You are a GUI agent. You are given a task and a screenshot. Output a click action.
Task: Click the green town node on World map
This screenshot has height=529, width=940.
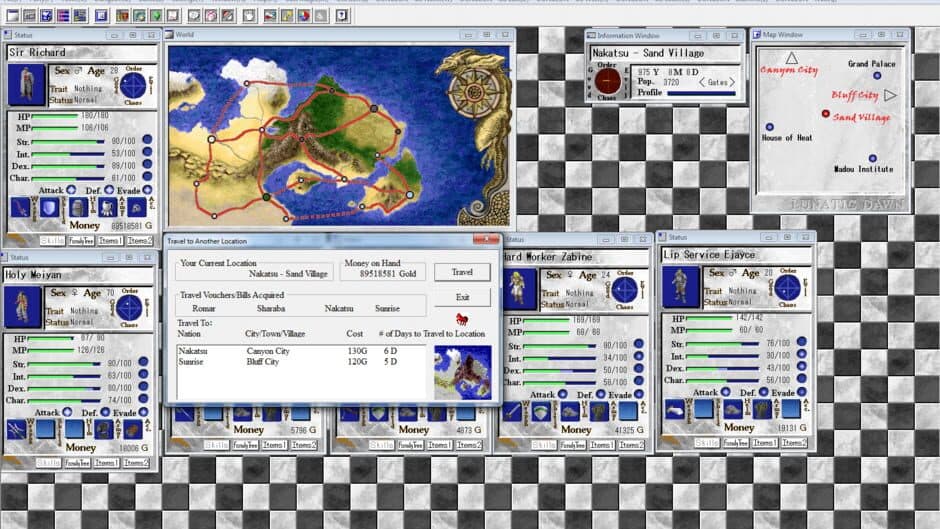pos(266,197)
